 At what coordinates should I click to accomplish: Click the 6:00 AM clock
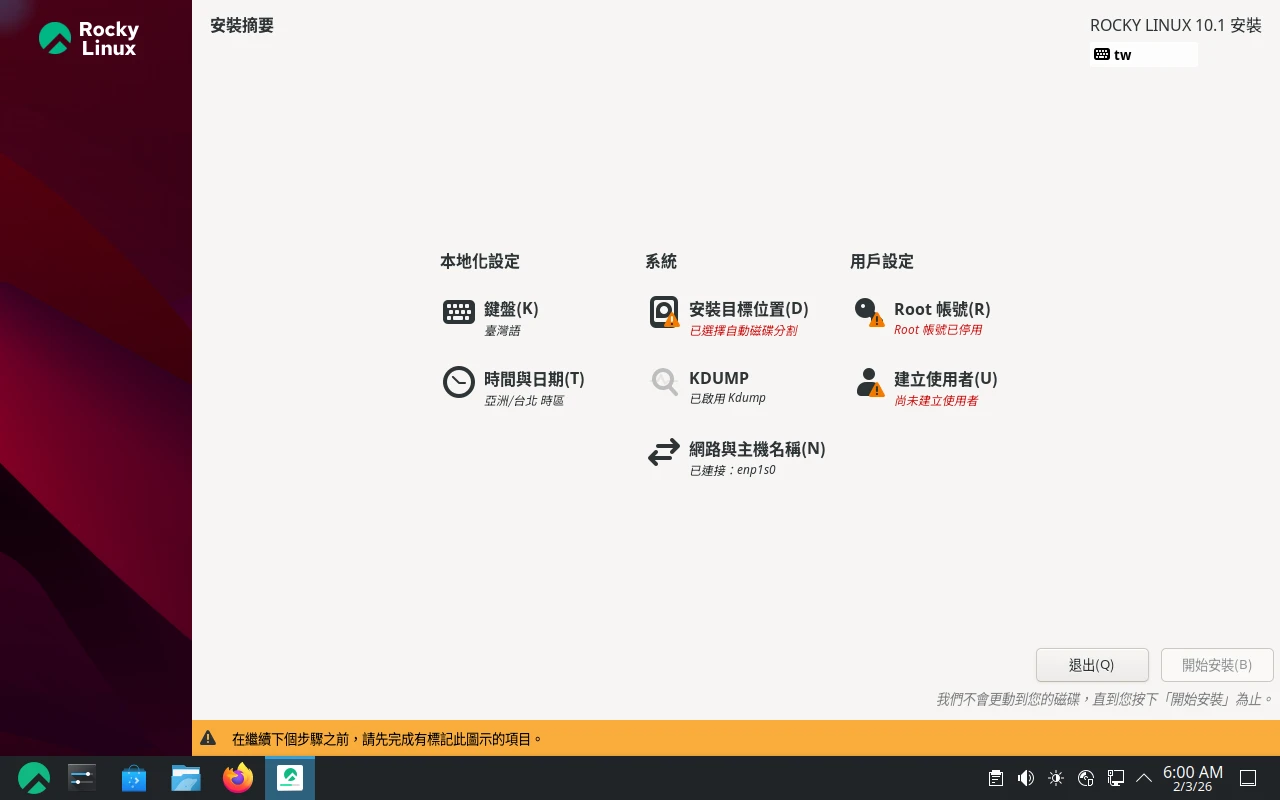1192,778
